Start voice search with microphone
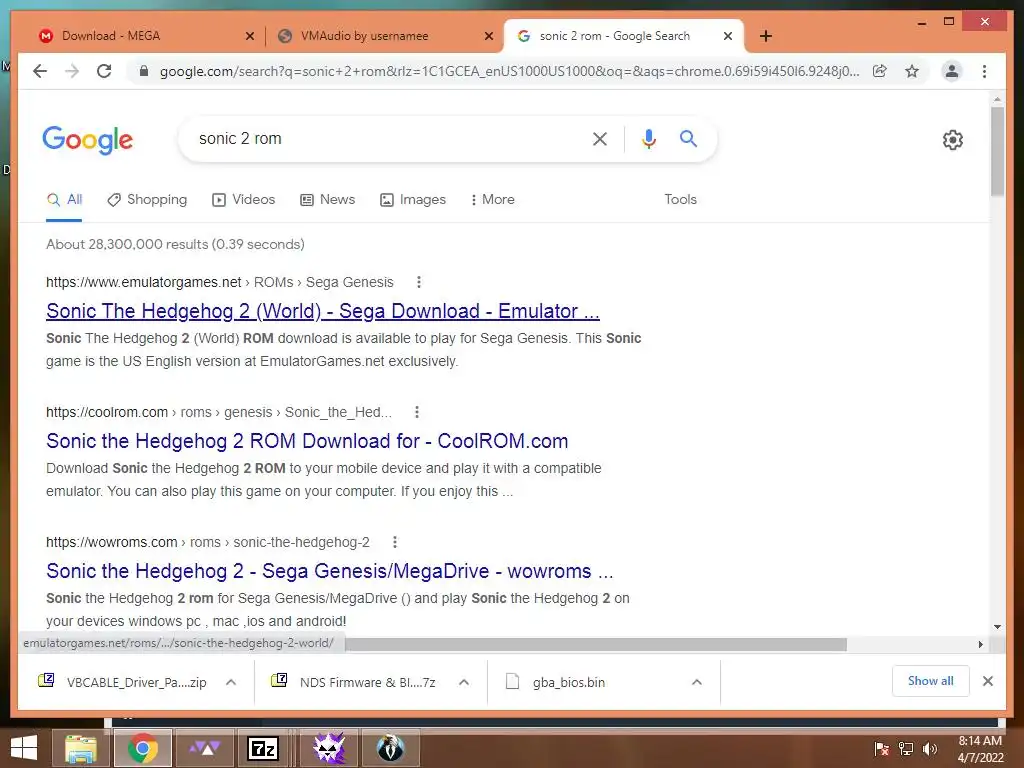Viewport: 1024px width, 768px height. pos(648,138)
